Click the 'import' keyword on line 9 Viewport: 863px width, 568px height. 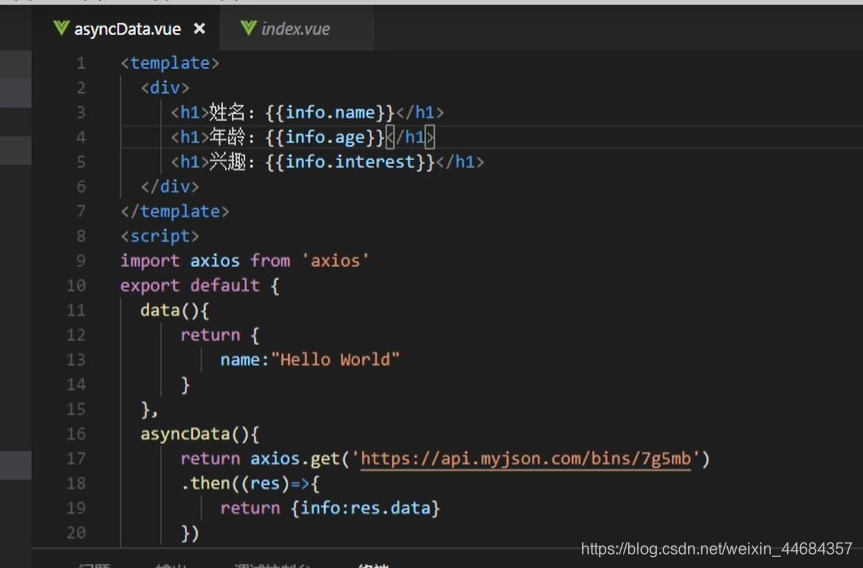[150, 261]
